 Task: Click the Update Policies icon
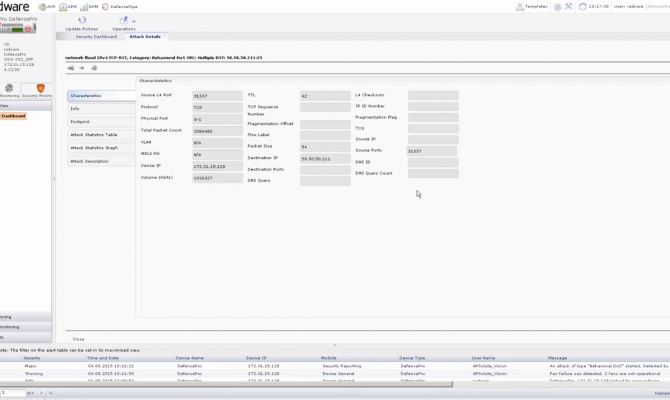[x=82, y=20]
